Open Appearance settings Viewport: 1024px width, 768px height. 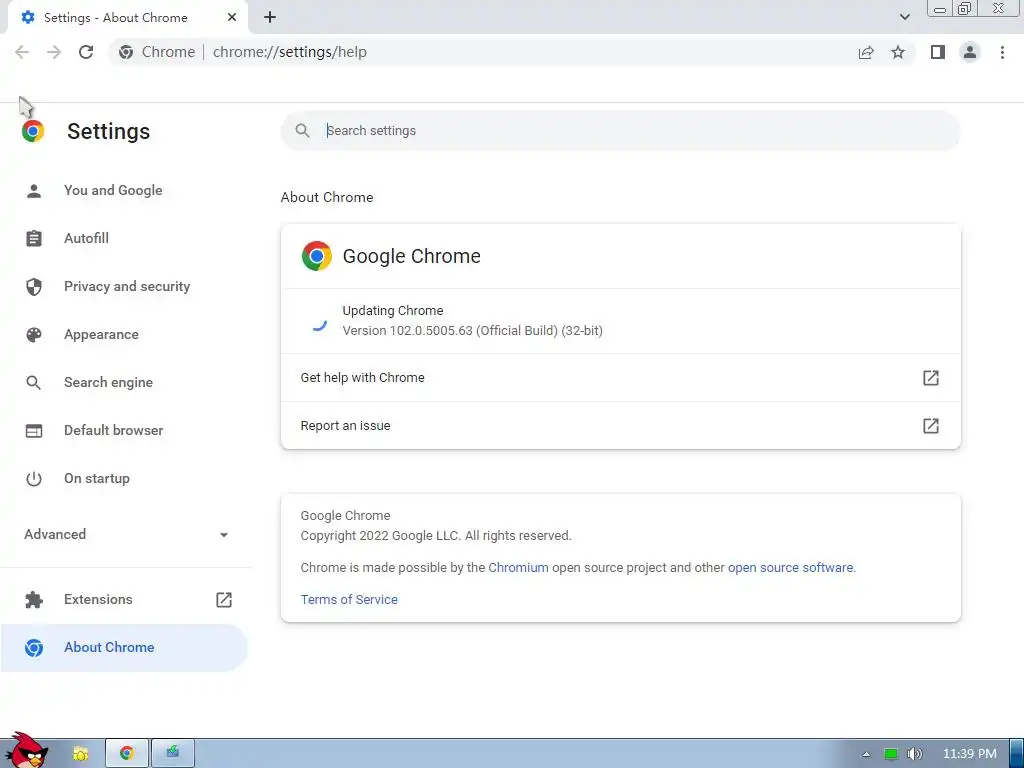124,334
